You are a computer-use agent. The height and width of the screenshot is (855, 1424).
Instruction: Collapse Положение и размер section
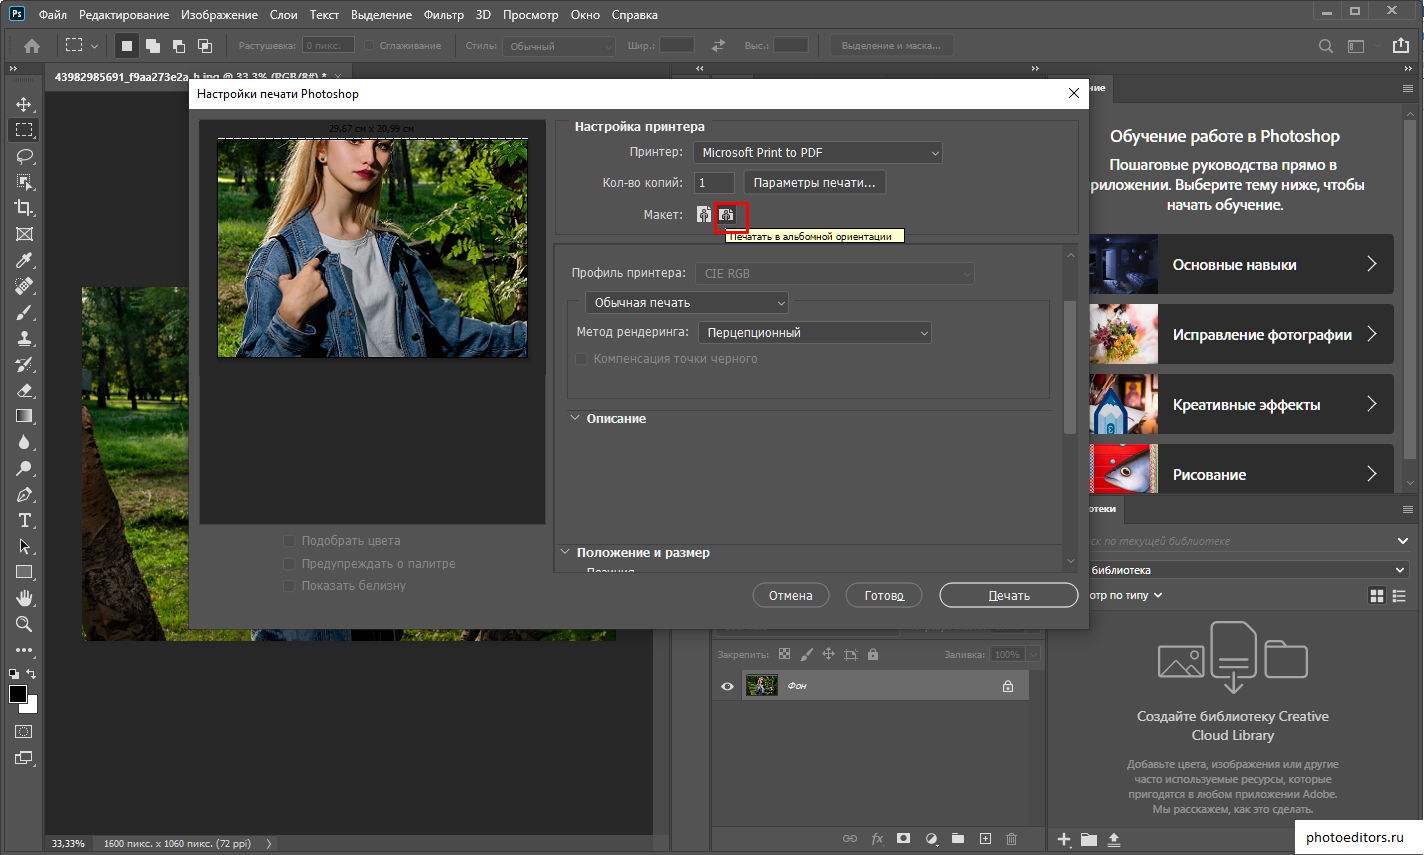click(x=565, y=552)
